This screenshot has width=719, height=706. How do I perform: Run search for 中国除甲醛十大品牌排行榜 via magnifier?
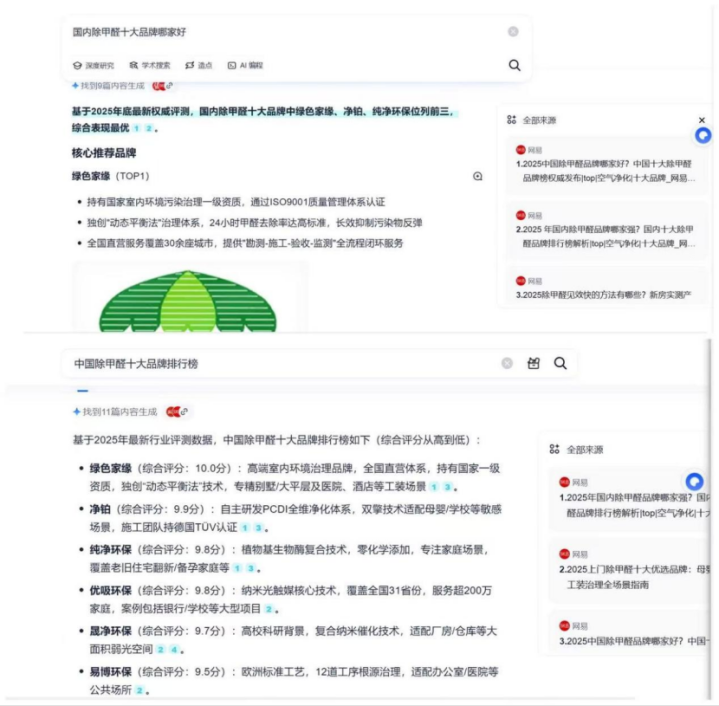pyautogui.click(x=560, y=364)
